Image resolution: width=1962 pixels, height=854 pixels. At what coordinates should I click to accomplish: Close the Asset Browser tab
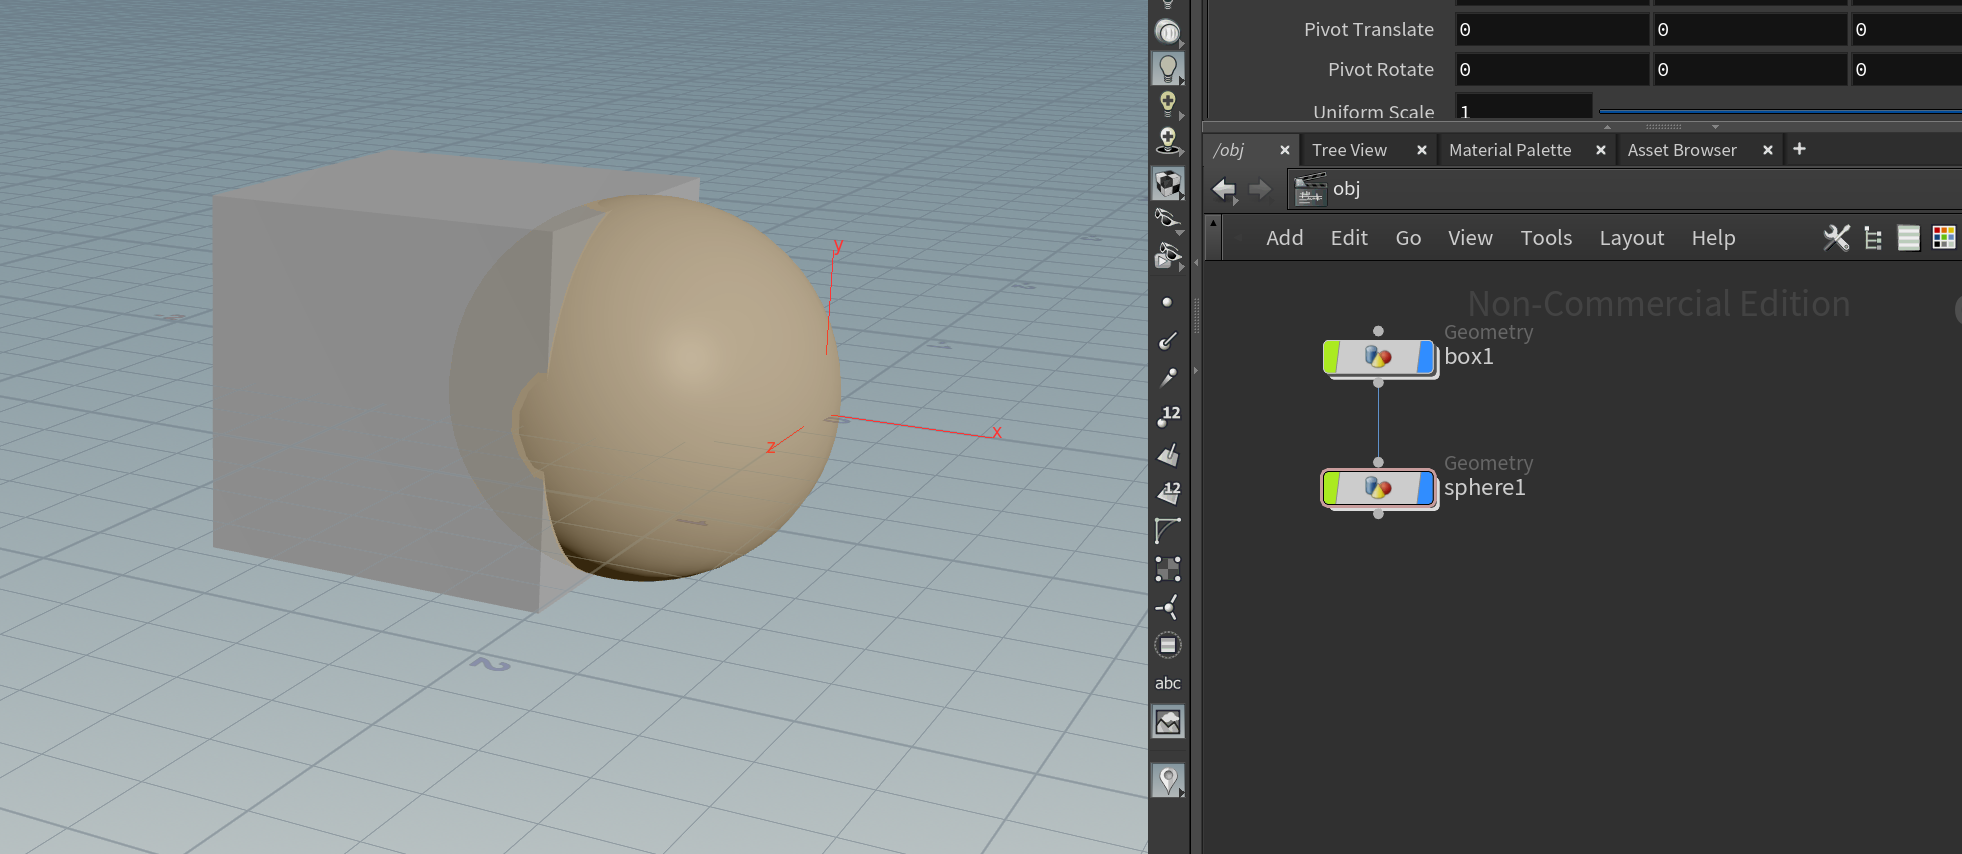[1768, 150]
